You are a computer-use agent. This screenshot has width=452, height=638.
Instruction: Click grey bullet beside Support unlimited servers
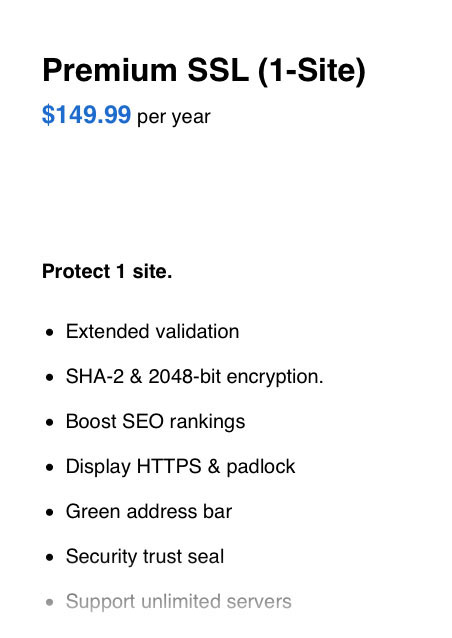(50, 602)
